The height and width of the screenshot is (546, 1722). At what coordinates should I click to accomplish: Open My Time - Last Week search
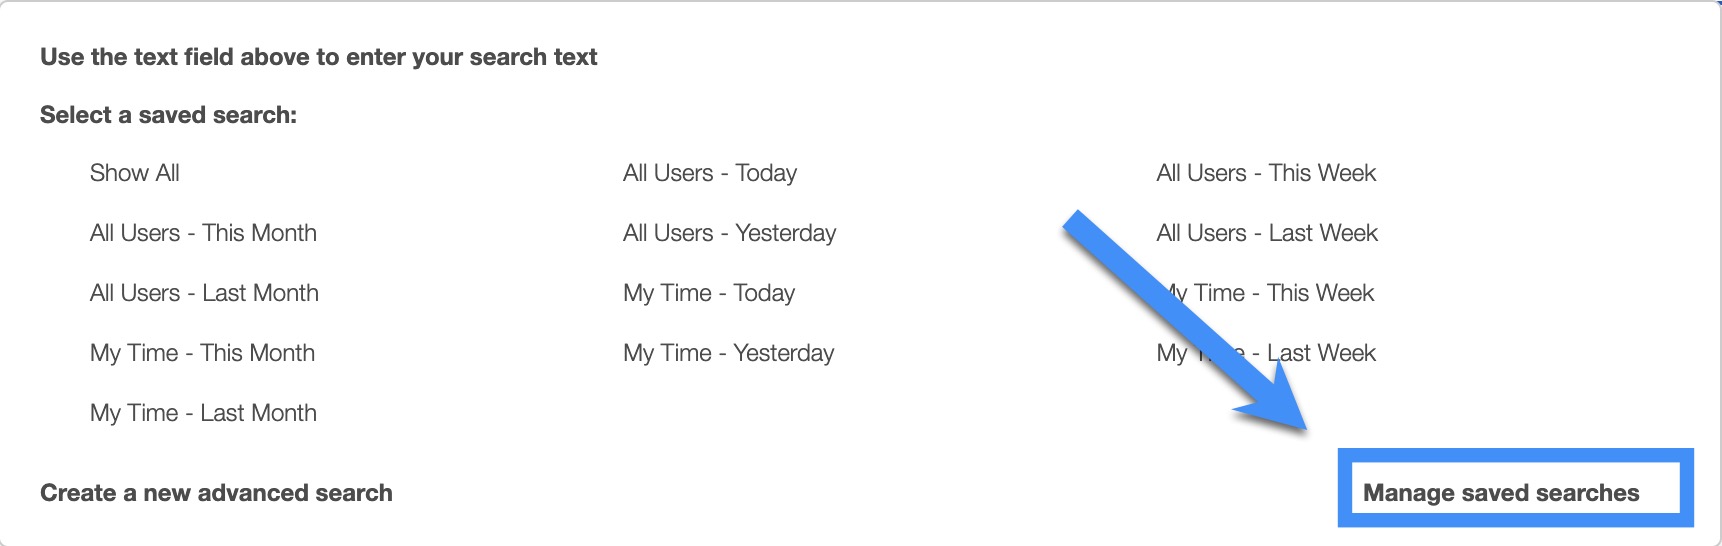(1320, 353)
